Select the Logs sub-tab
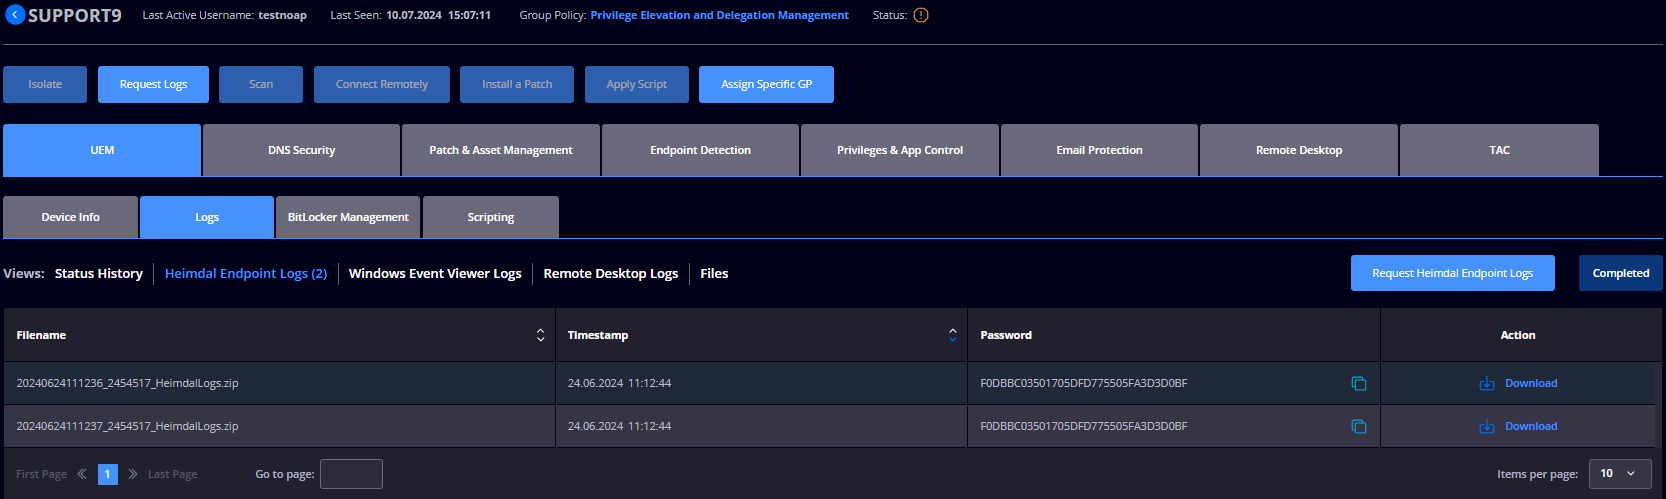The height and width of the screenshot is (499, 1666). coord(207,217)
